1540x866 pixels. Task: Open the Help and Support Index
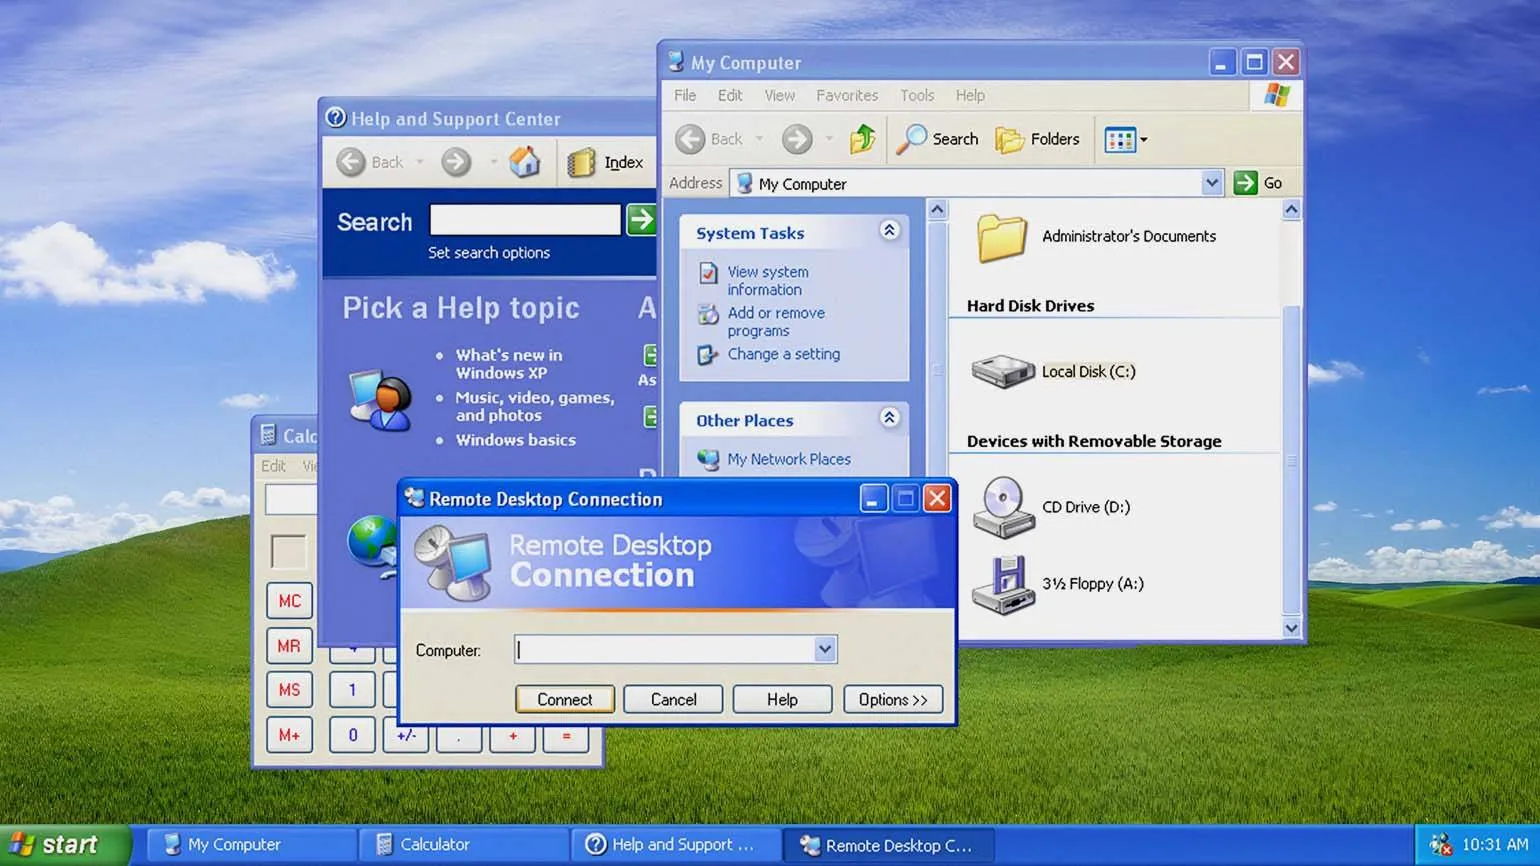coord(606,162)
